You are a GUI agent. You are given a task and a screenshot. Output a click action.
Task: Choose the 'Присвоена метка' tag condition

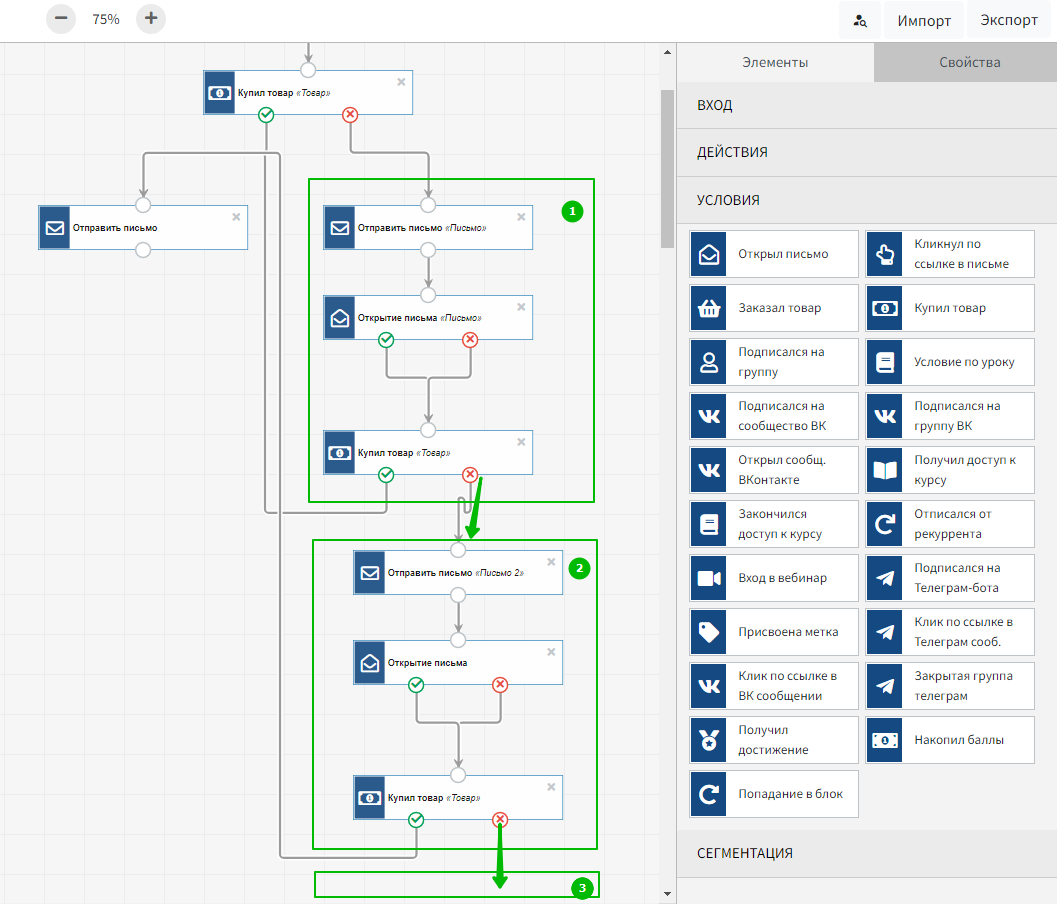(774, 632)
